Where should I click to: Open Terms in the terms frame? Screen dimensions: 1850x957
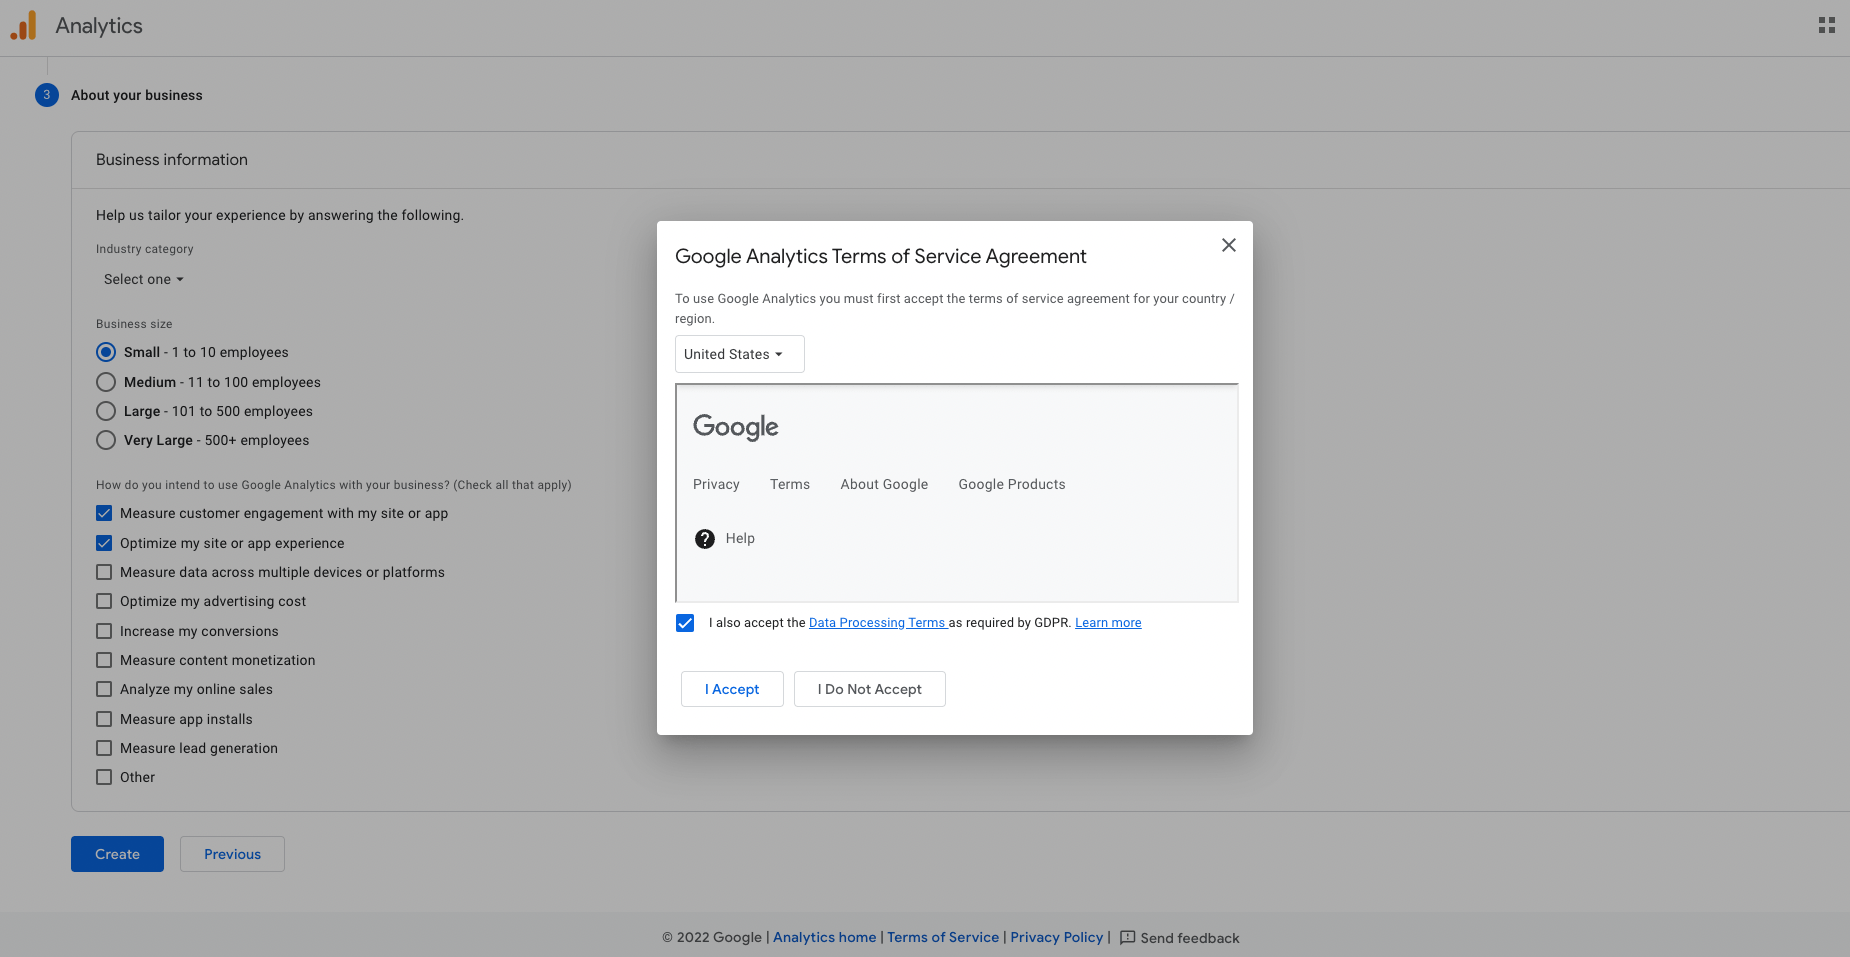(x=790, y=484)
